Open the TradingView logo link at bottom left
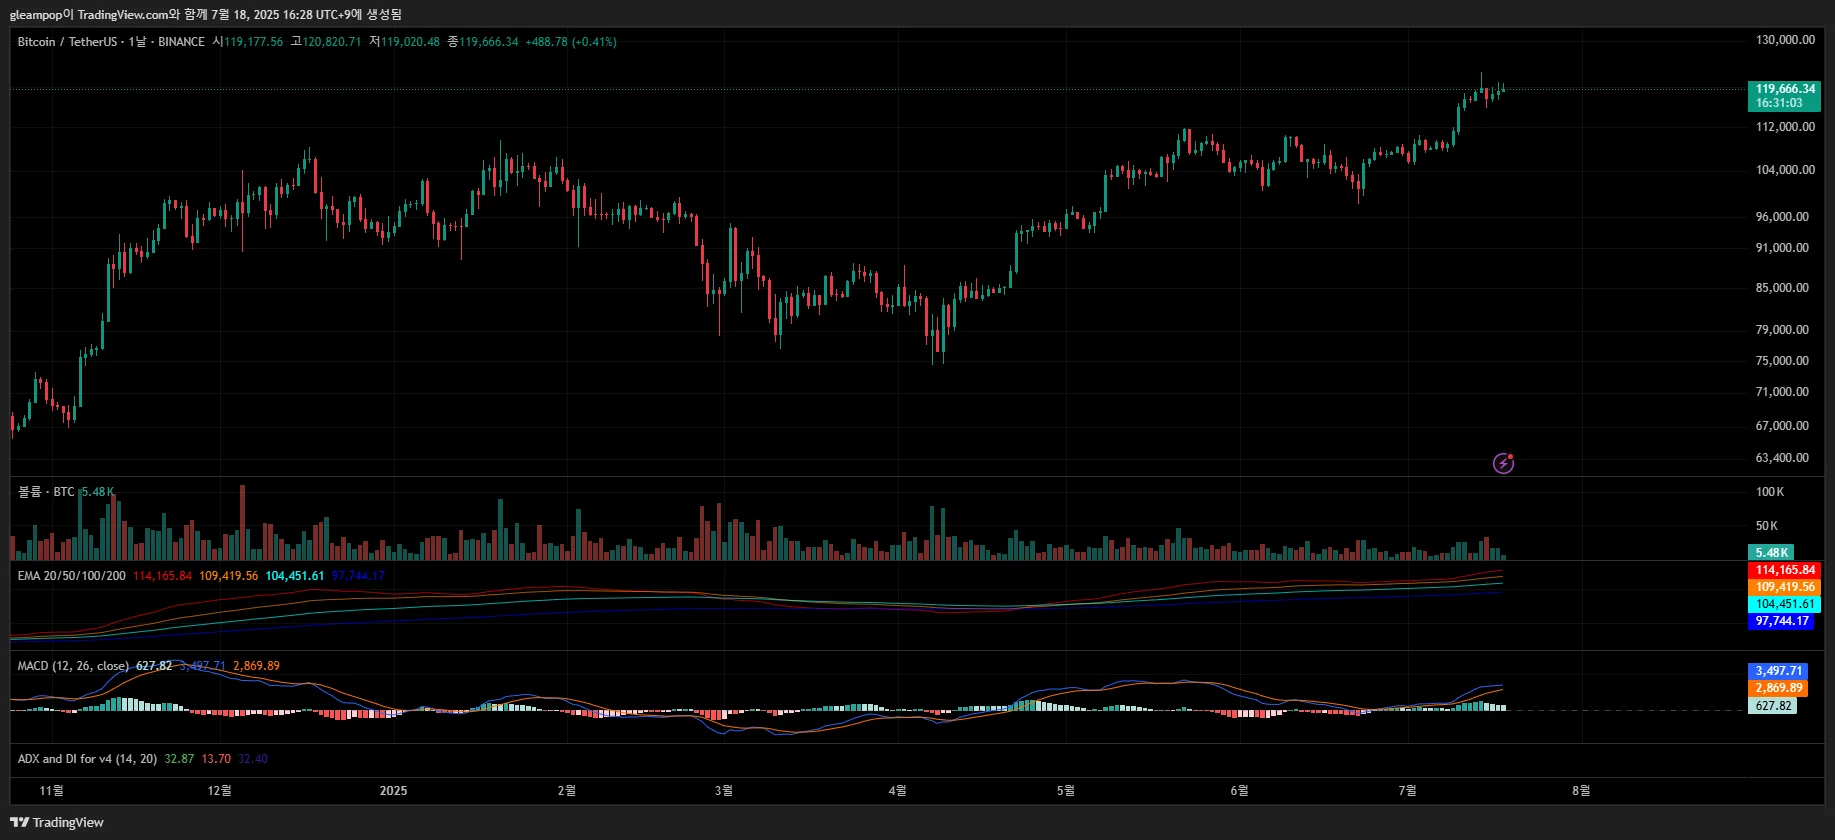 click(57, 822)
